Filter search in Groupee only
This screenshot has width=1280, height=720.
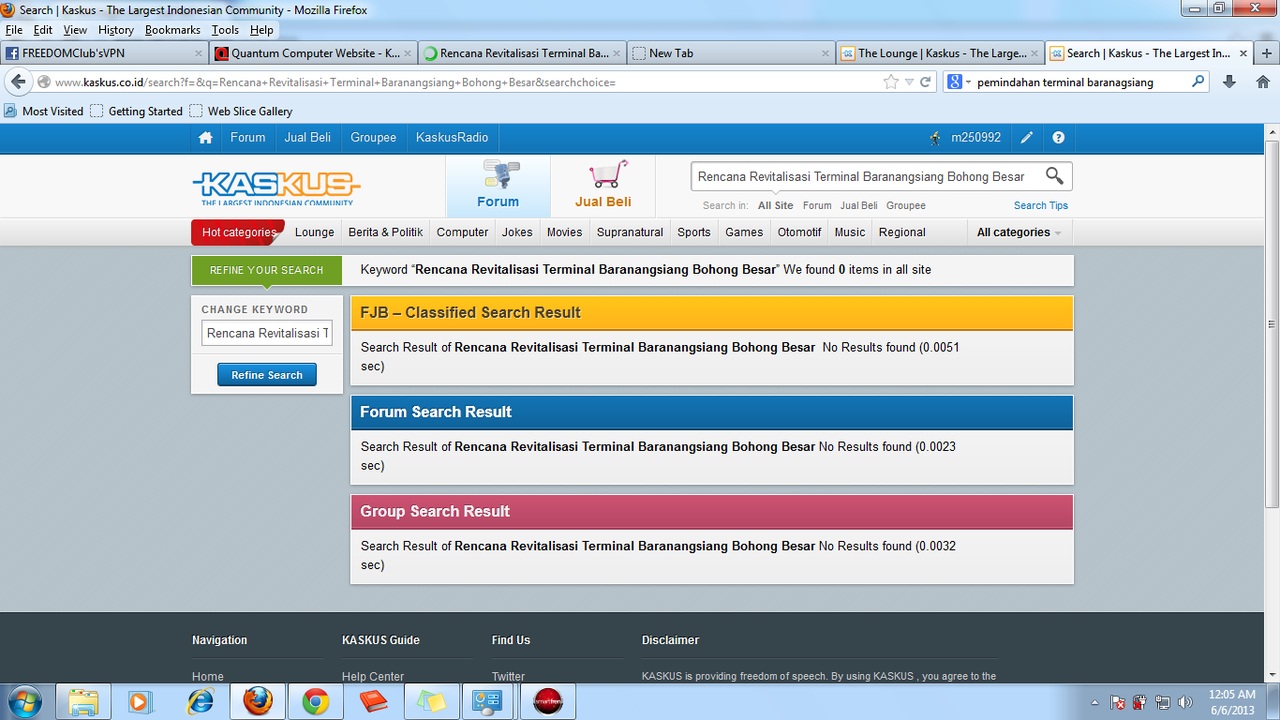coord(906,205)
